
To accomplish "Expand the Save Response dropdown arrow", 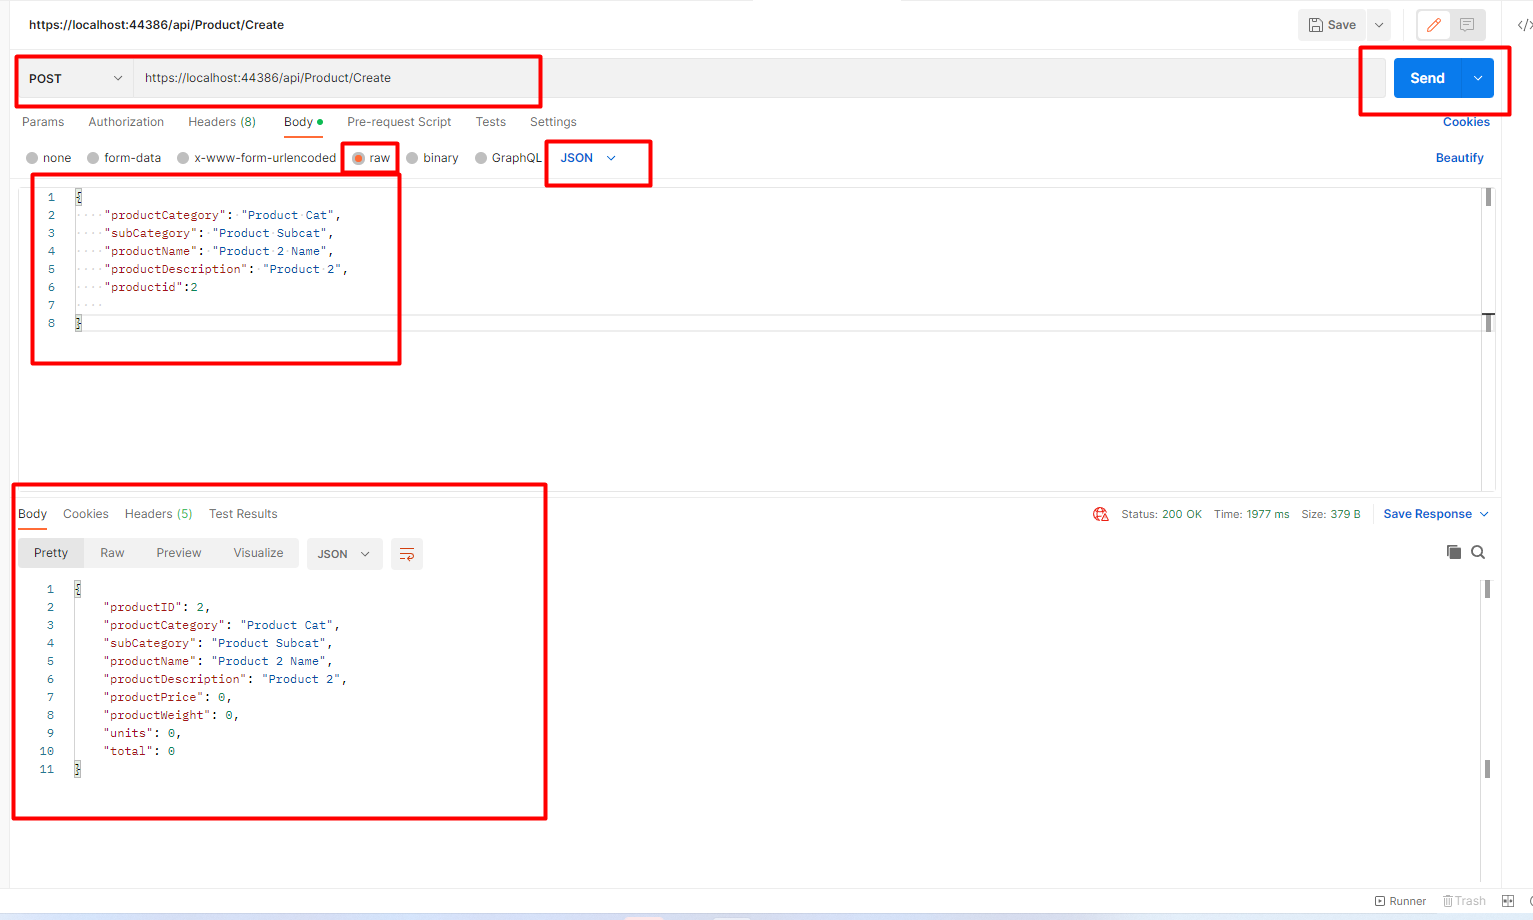I will pyautogui.click(x=1484, y=514).
